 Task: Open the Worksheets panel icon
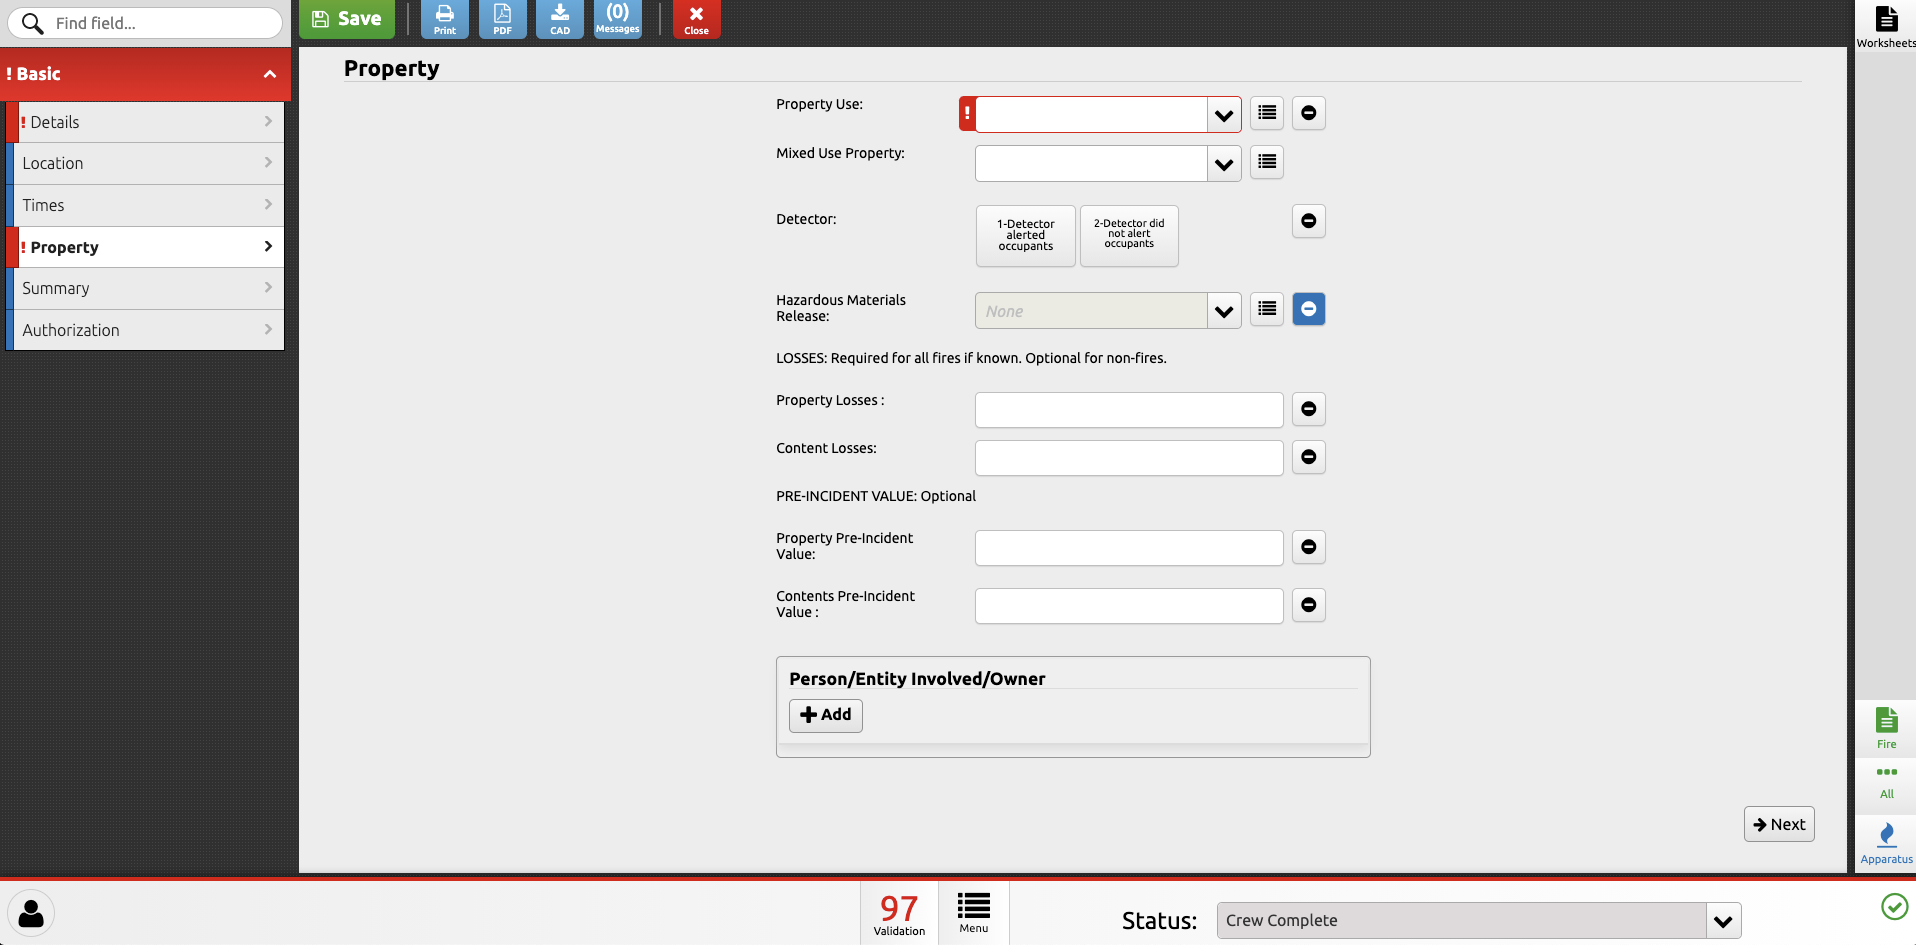click(1886, 26)
